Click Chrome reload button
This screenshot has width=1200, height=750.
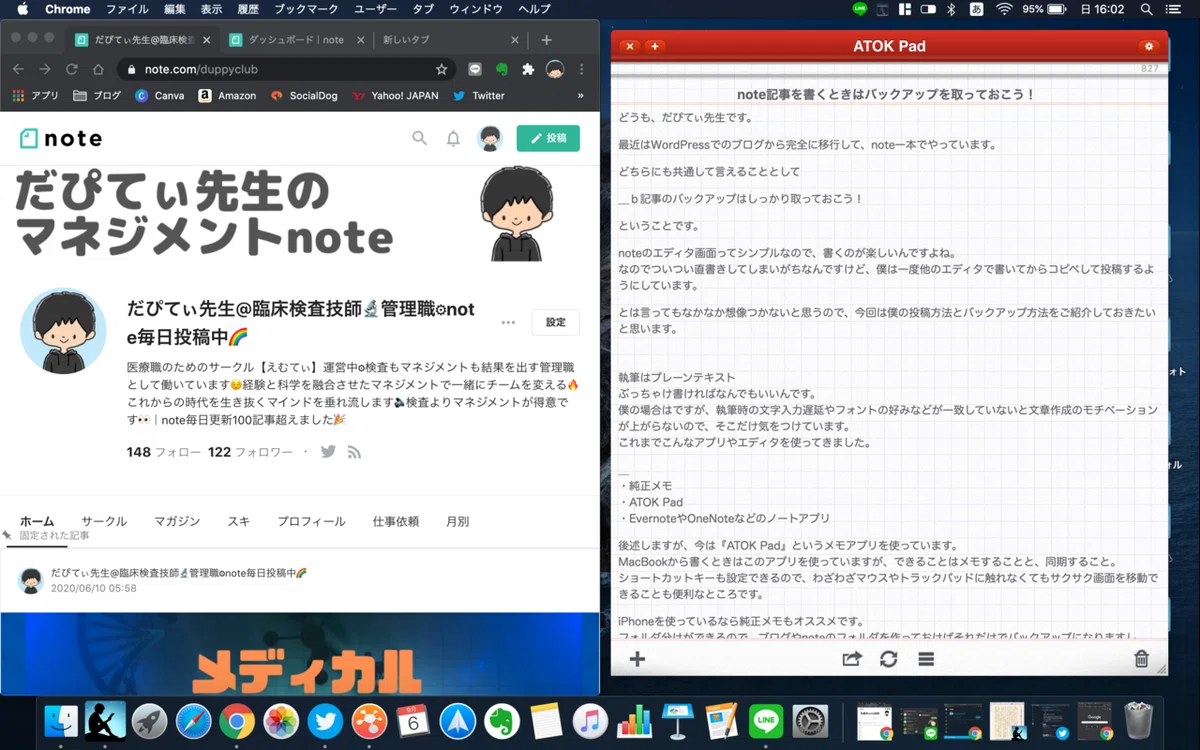(71, 70)
